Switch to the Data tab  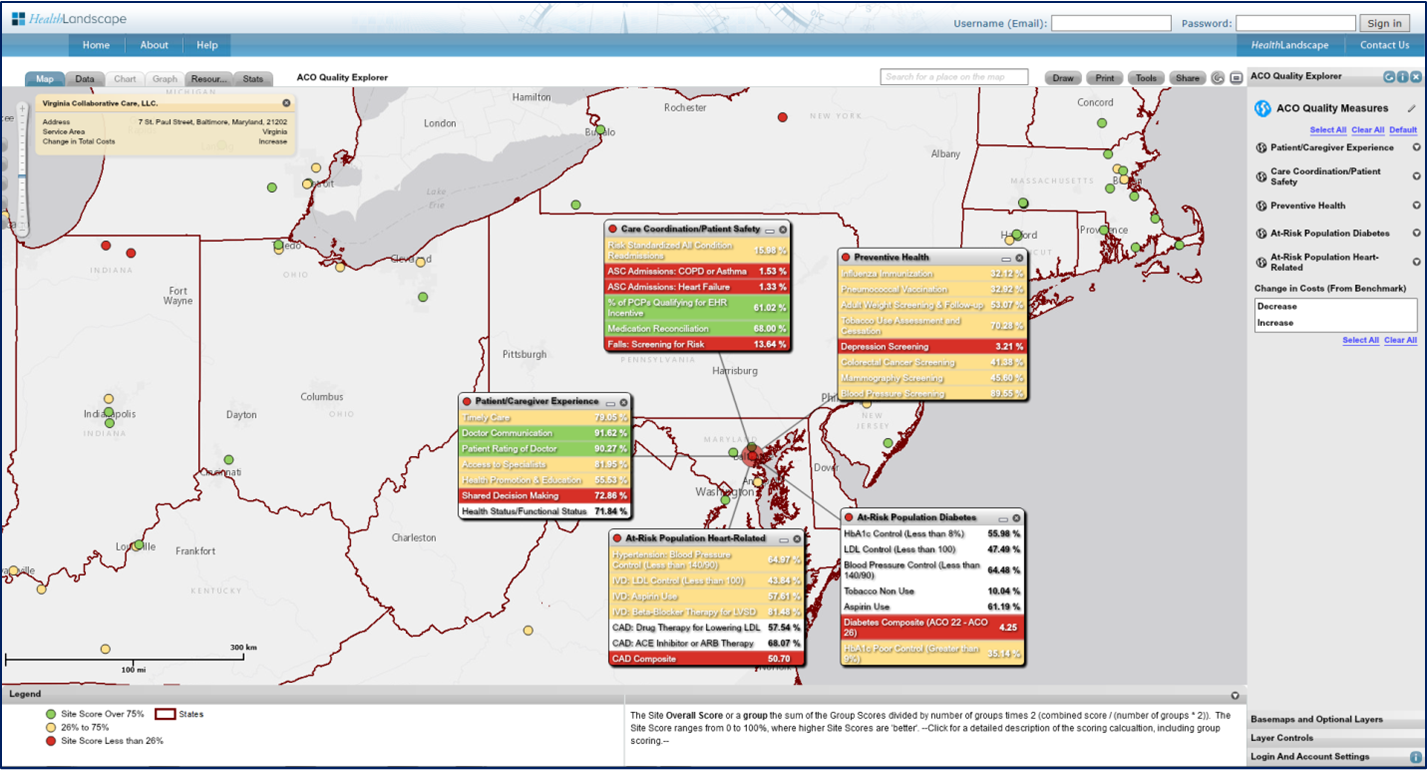click(x=85, y=78)
